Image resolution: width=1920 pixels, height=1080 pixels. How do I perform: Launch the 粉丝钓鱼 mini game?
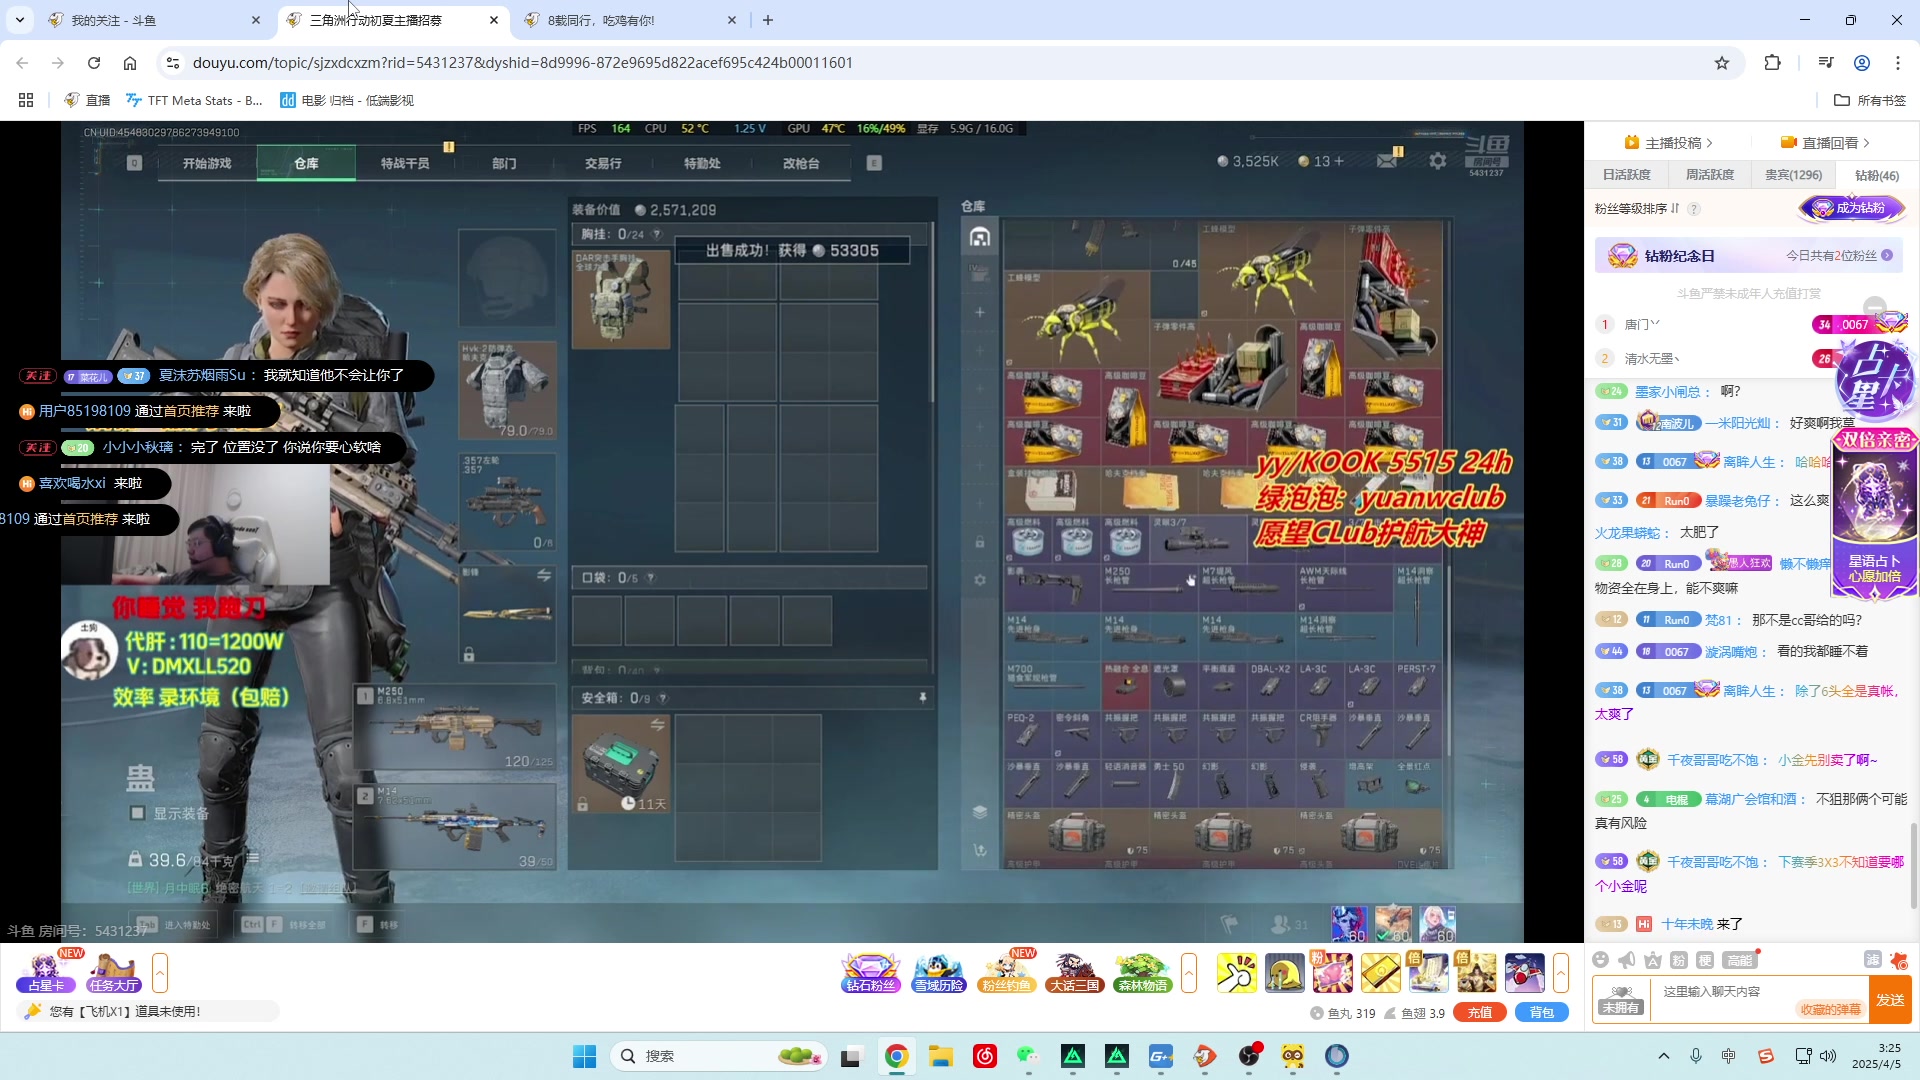1007,972
